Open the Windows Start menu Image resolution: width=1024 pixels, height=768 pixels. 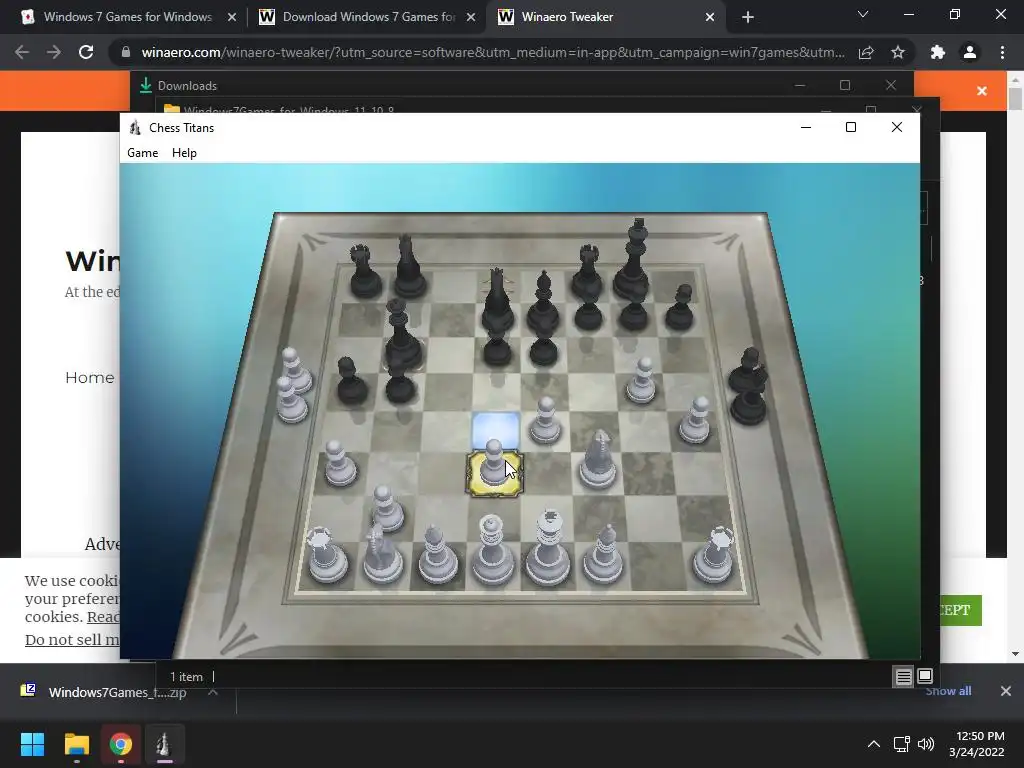tap(32, 744)
